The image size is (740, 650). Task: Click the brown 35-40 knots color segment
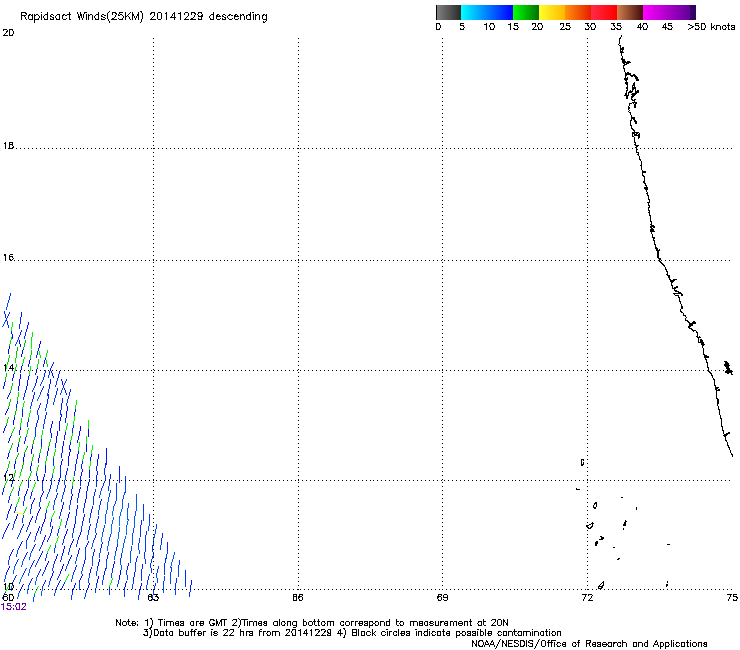pyautogui.click(x=630, y=12)
